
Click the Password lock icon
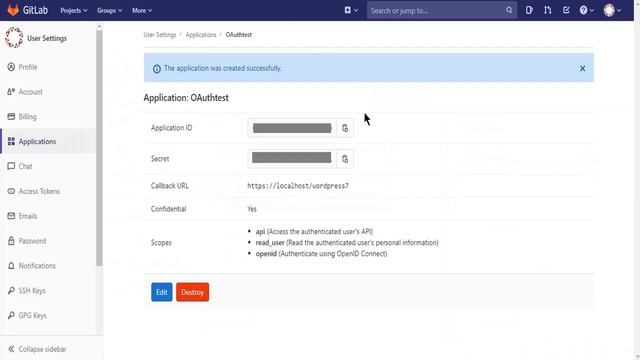11,241
